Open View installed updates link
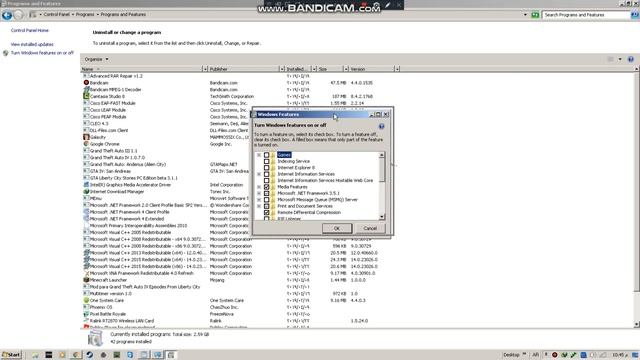This screenshot has height=360, width=640. (x=32, y=44)
